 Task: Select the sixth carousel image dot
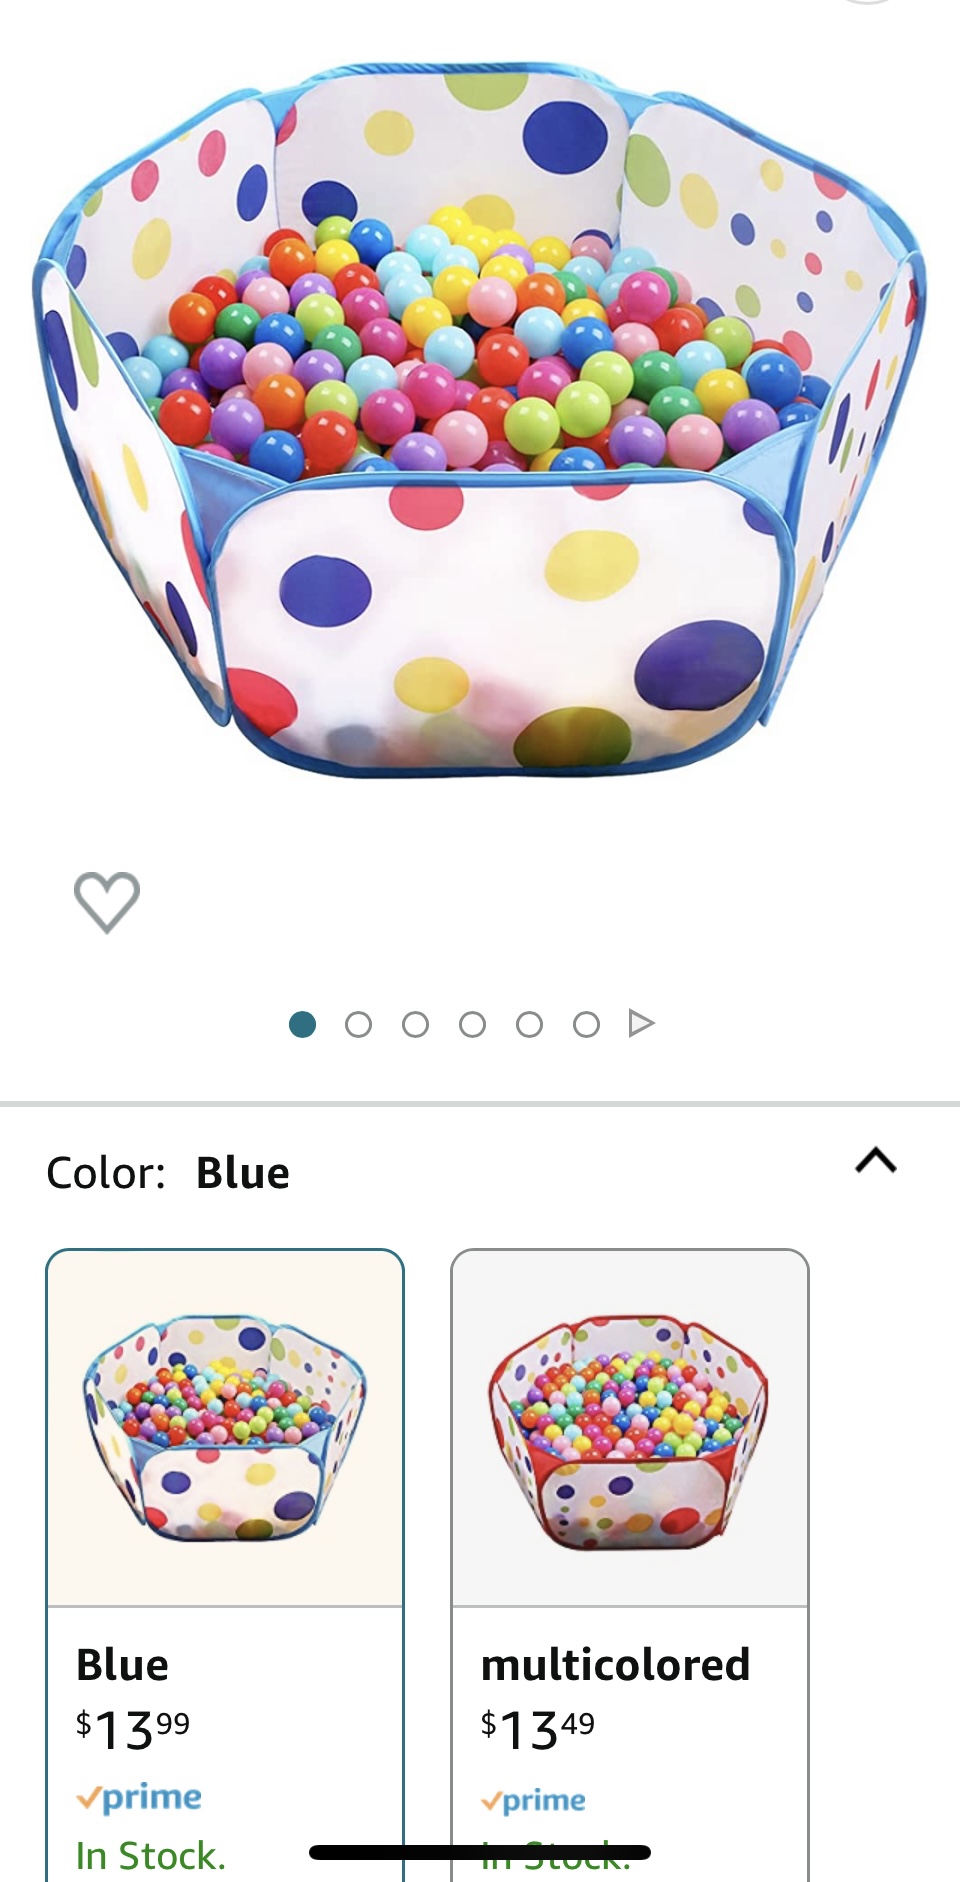click(586, 1024)
